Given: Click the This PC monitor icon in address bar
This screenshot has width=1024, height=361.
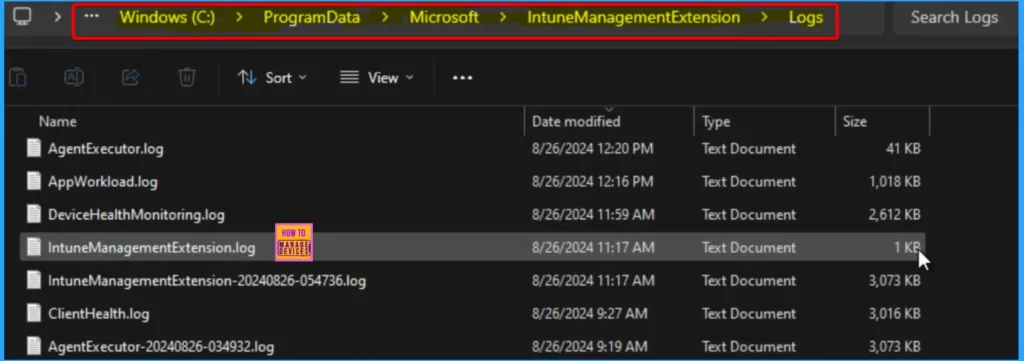Looking at the screenshot, I should [x=23, y=16].
